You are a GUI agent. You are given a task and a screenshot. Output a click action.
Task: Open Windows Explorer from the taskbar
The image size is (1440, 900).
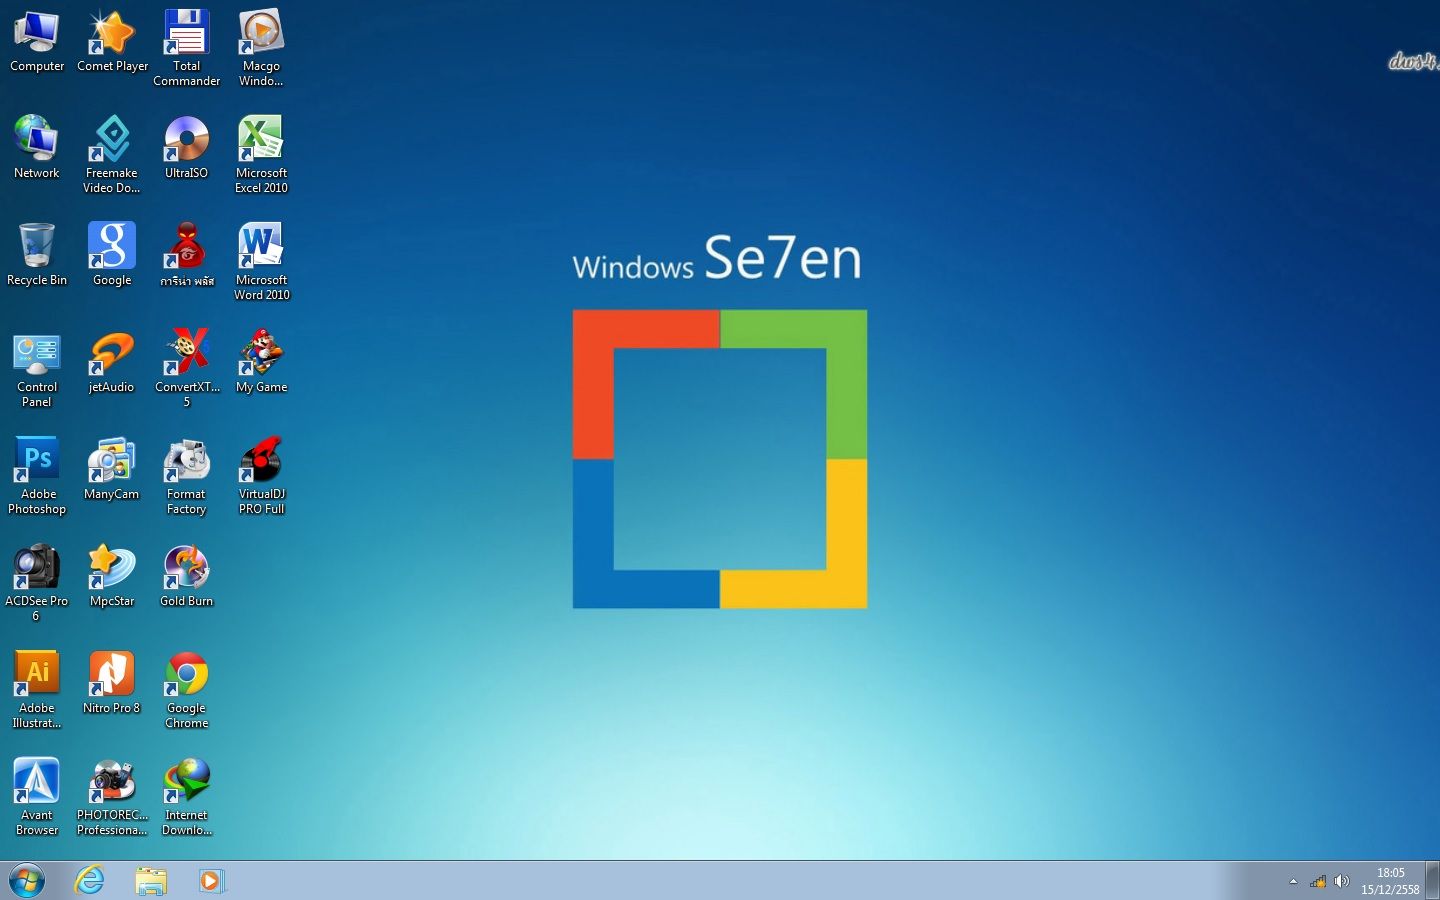(x=151, y=880)
